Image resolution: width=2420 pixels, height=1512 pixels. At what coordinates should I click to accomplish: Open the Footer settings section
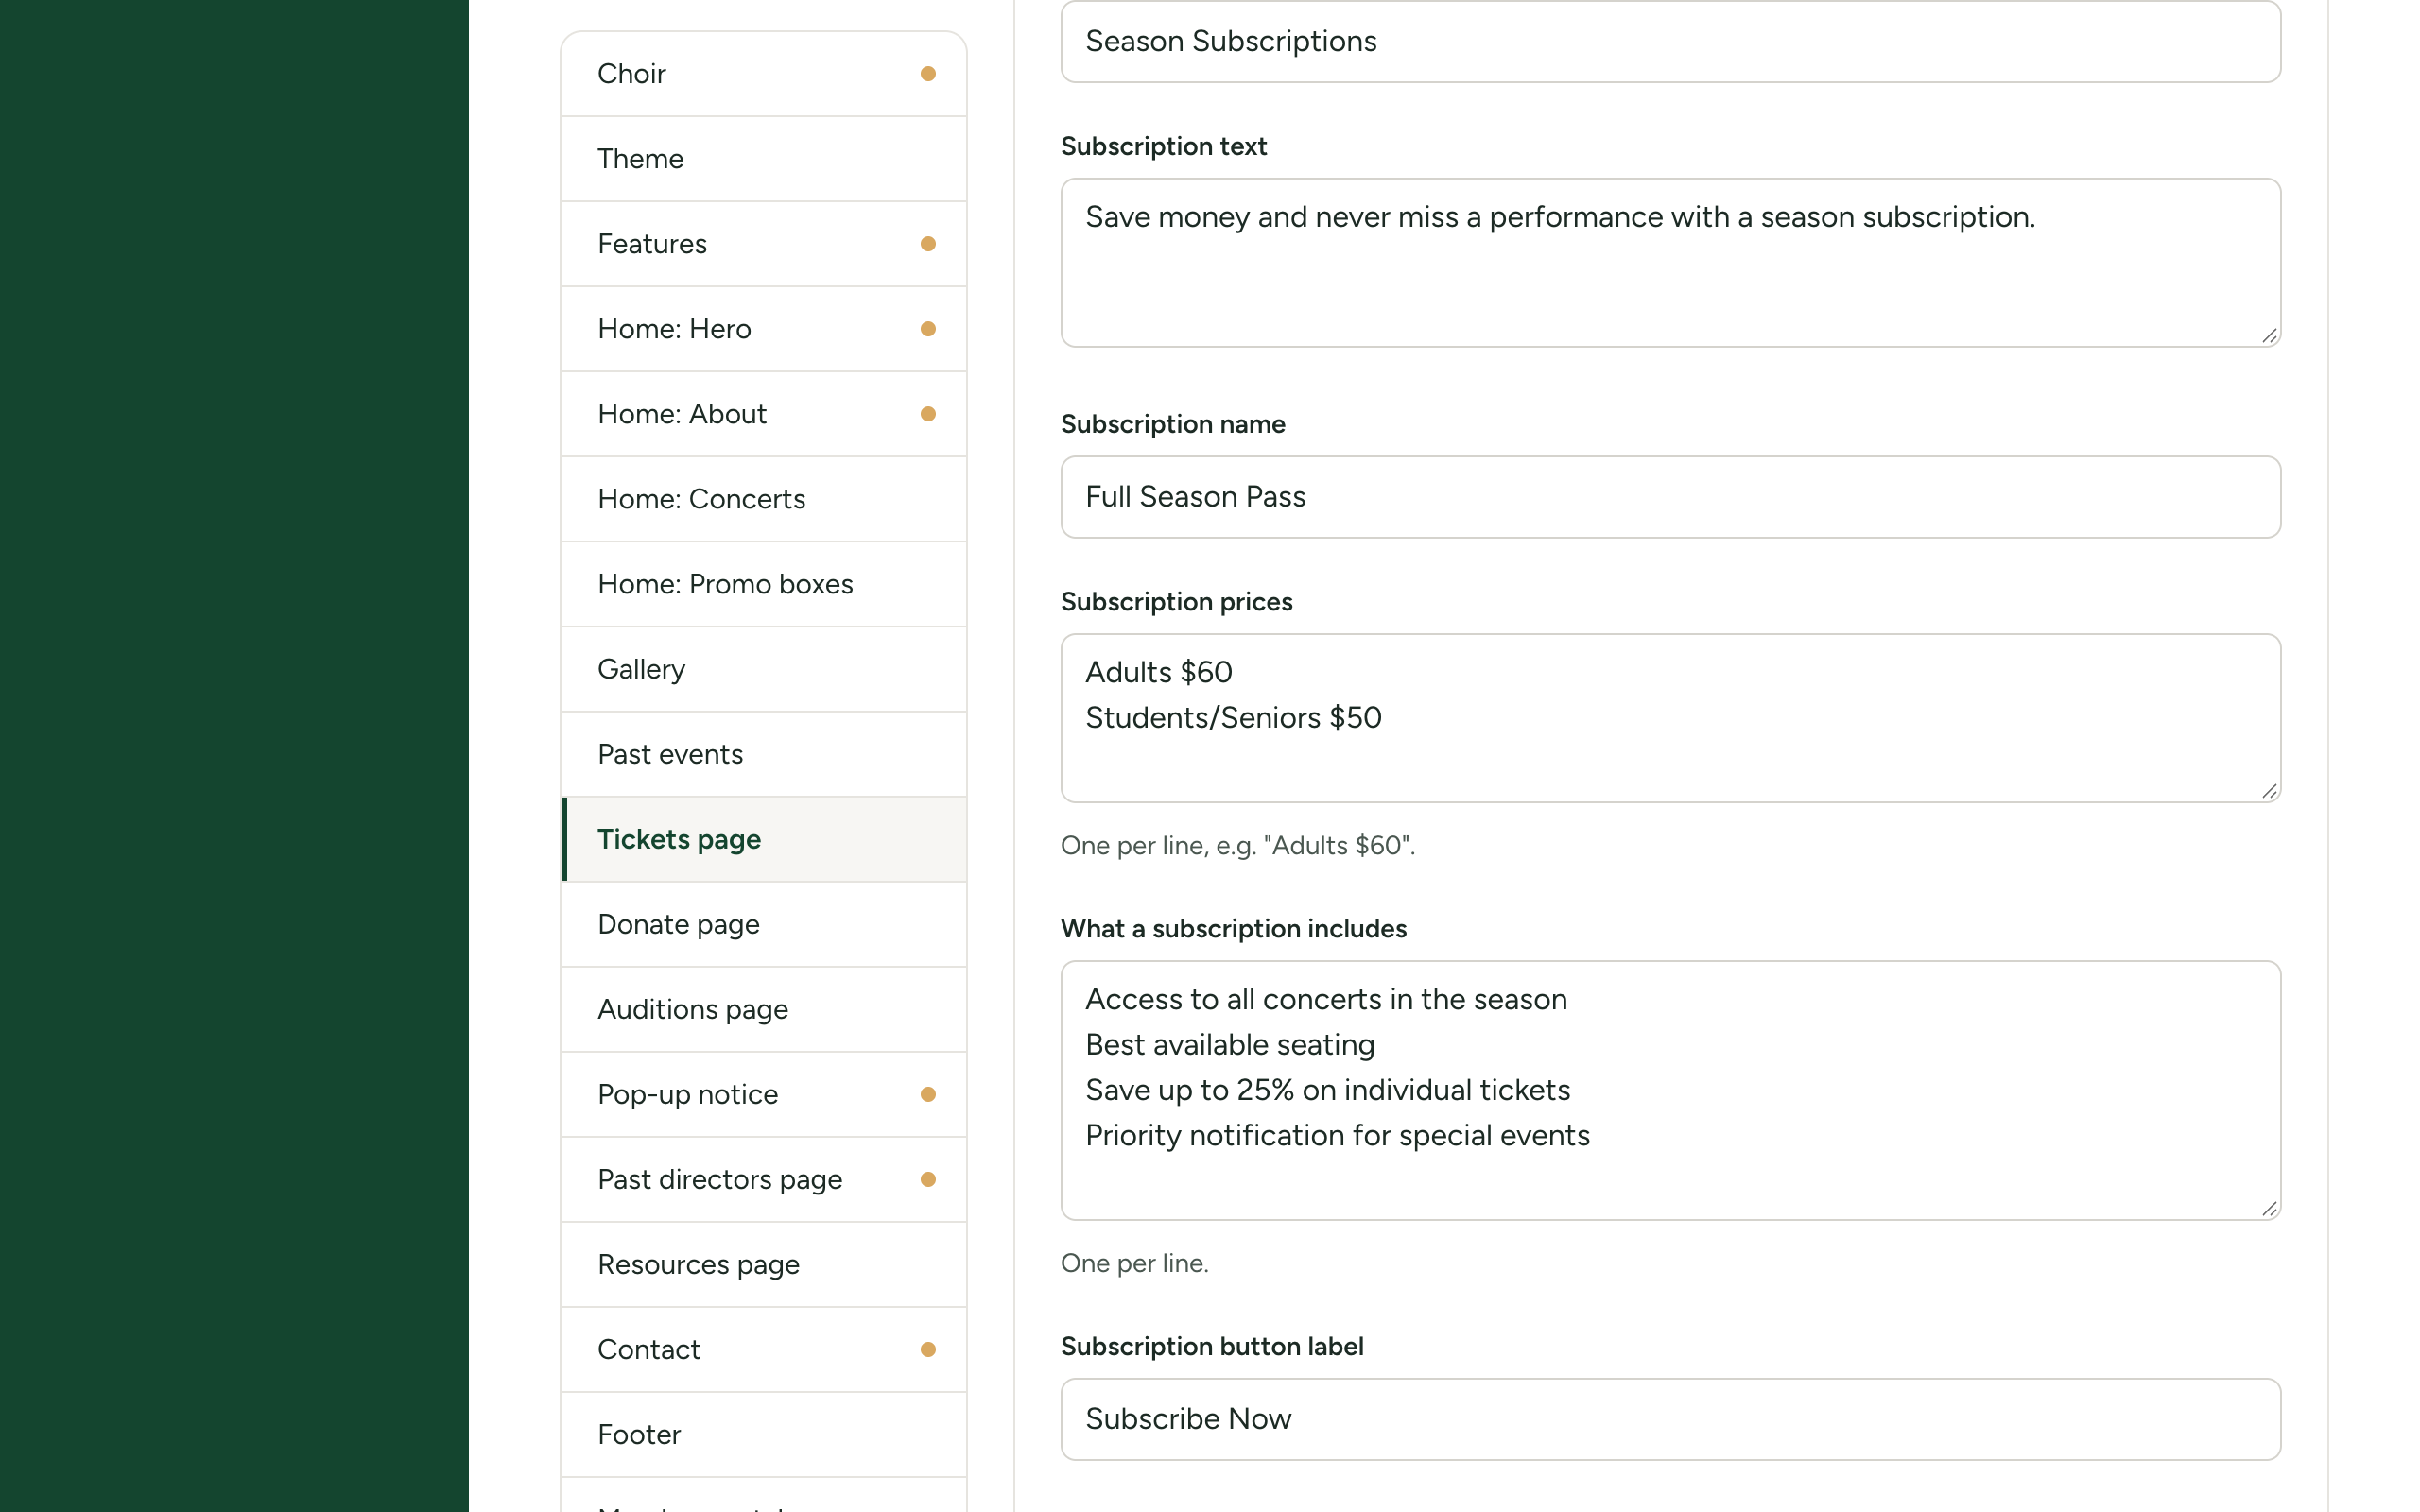click(763, 1434)
